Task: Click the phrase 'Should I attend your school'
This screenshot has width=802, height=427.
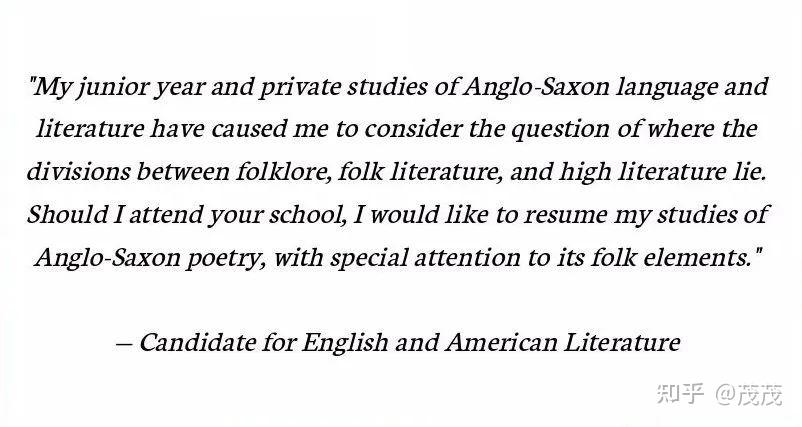Action: click(x=184, y=214)
